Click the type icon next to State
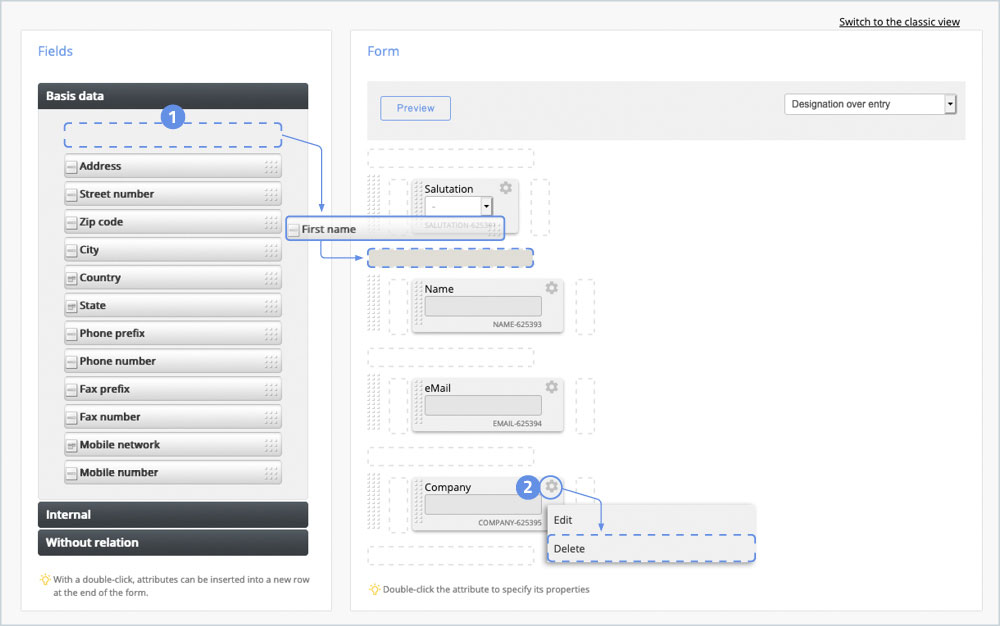 click(71, 306)
